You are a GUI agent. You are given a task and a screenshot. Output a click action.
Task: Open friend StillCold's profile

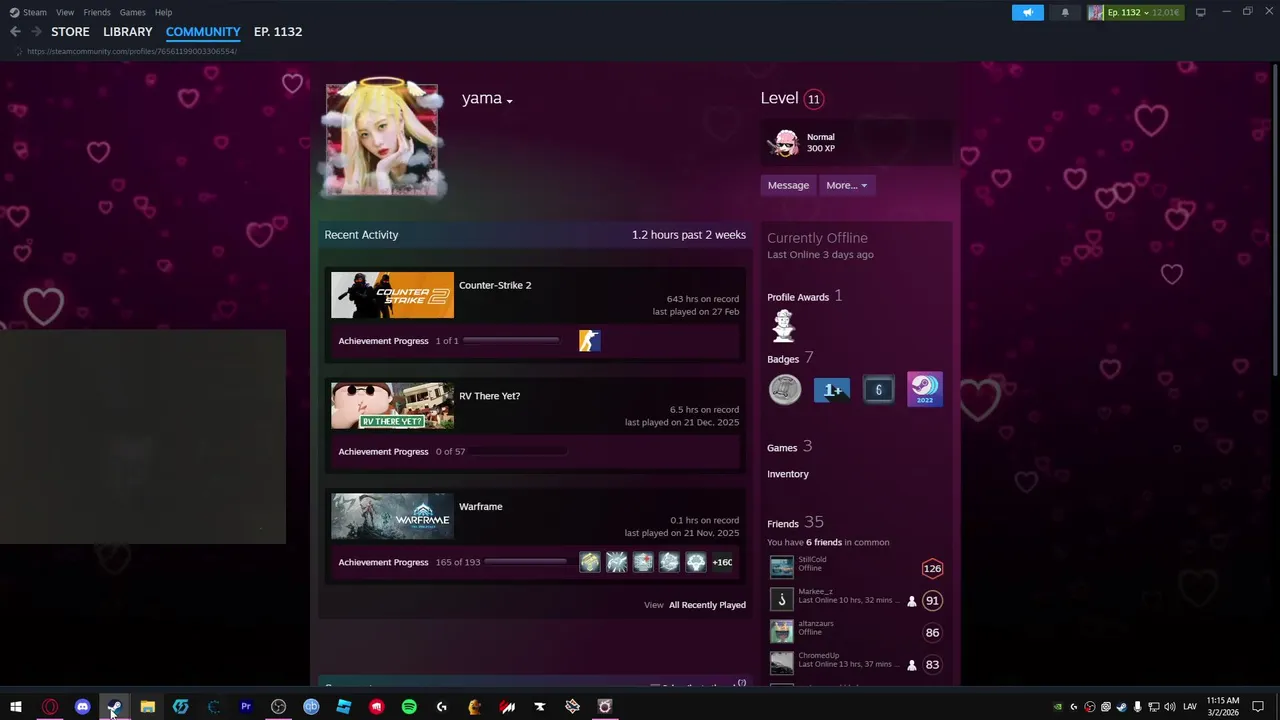pyautogui.click(x=812, y=560)
